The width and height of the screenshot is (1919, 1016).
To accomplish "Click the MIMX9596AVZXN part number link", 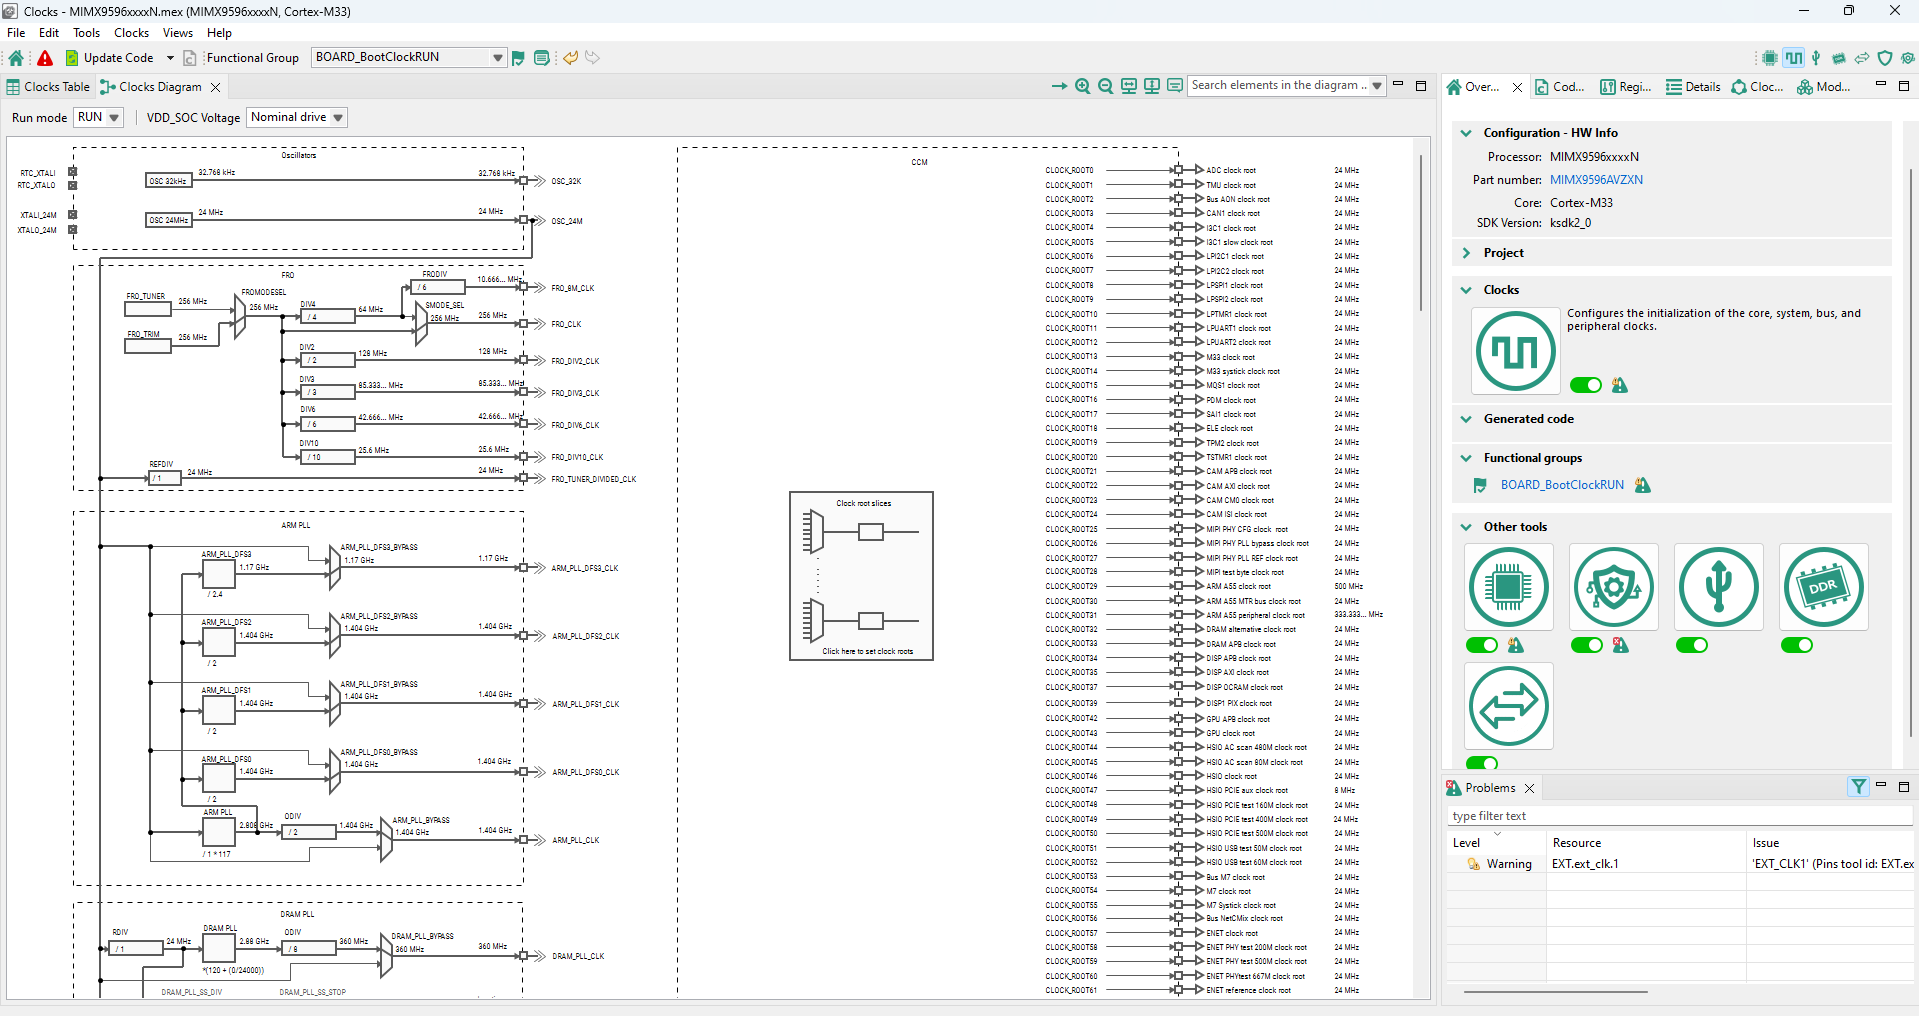I will click(1596, 180).
